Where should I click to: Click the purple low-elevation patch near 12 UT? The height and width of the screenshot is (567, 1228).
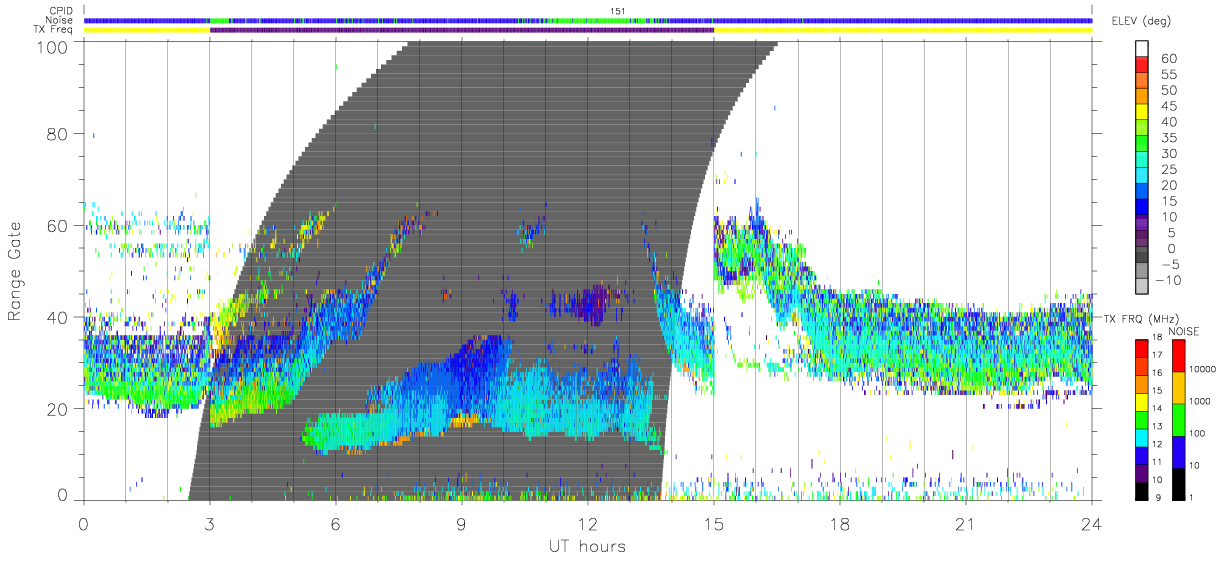[x=594, y=303]
